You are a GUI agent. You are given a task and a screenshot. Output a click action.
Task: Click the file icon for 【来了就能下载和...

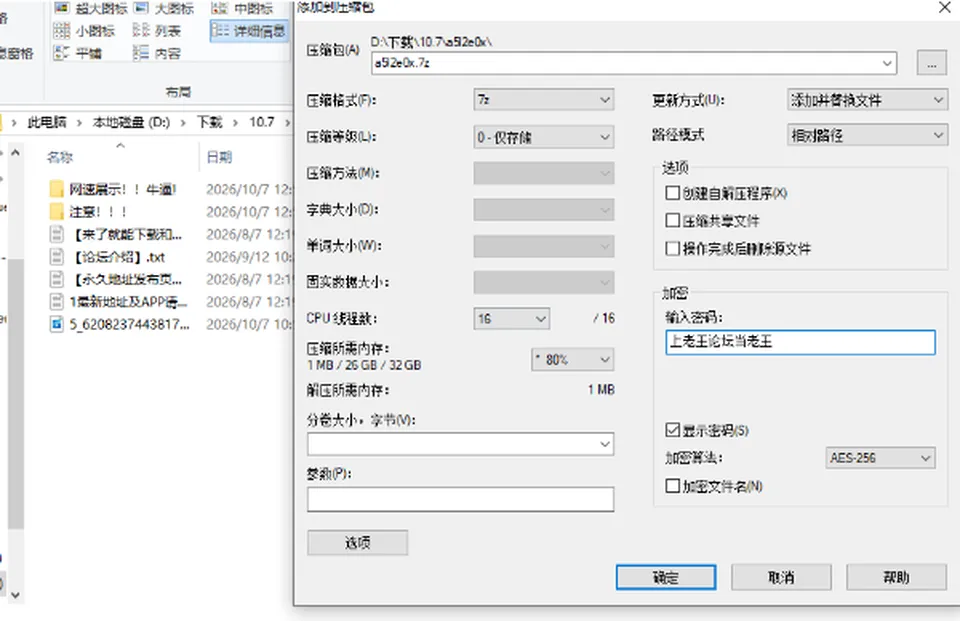click(x=56, y=234)
